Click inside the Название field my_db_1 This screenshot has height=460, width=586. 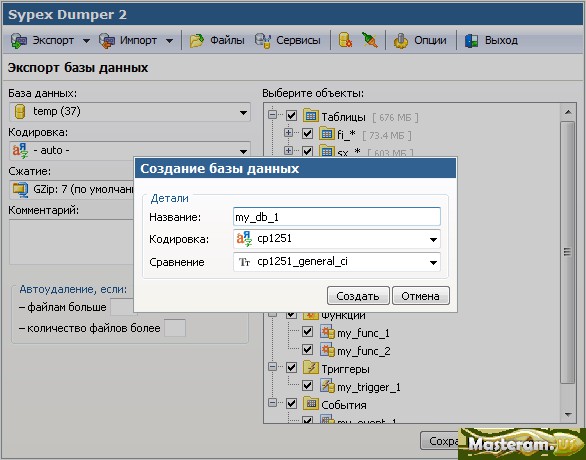(x=337, y=217)
